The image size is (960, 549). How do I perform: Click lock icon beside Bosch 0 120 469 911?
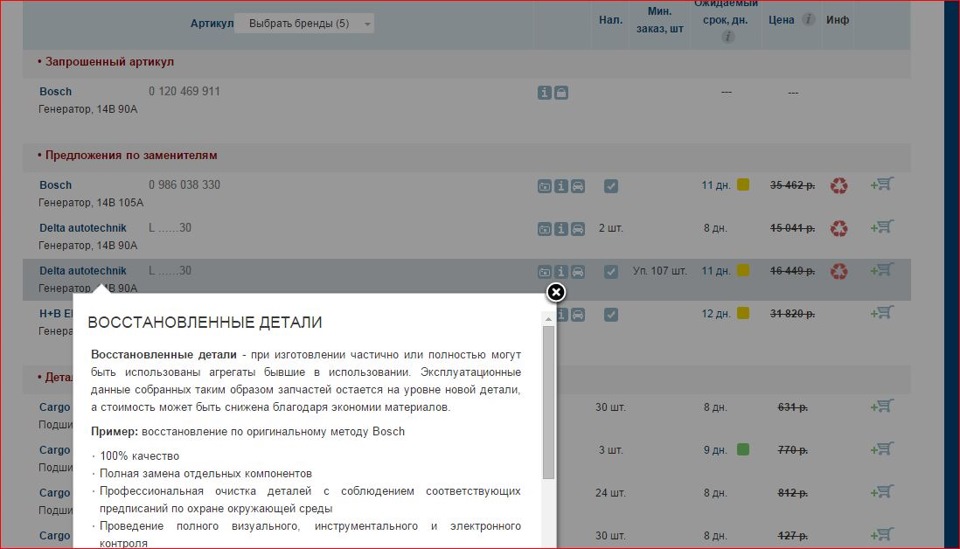[x=561, y=92]
